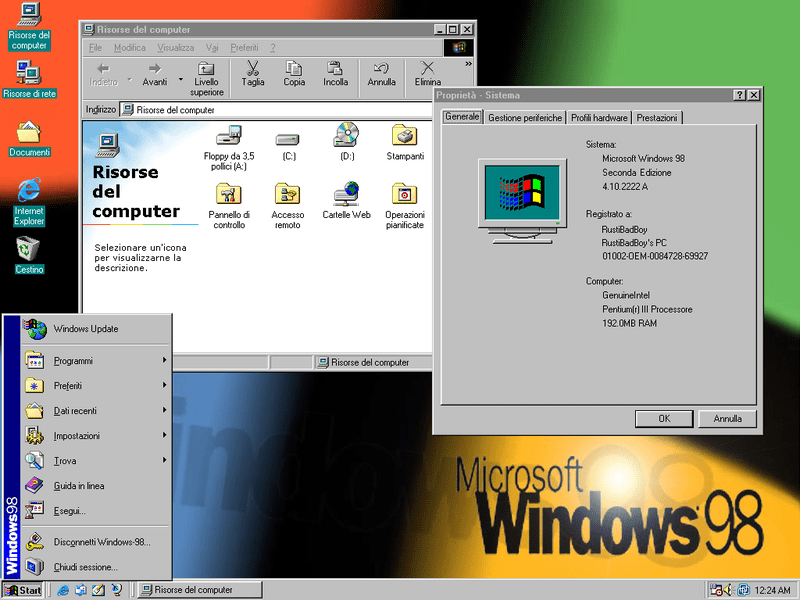
Task: Click the Start button
Action: coord(23,590)
